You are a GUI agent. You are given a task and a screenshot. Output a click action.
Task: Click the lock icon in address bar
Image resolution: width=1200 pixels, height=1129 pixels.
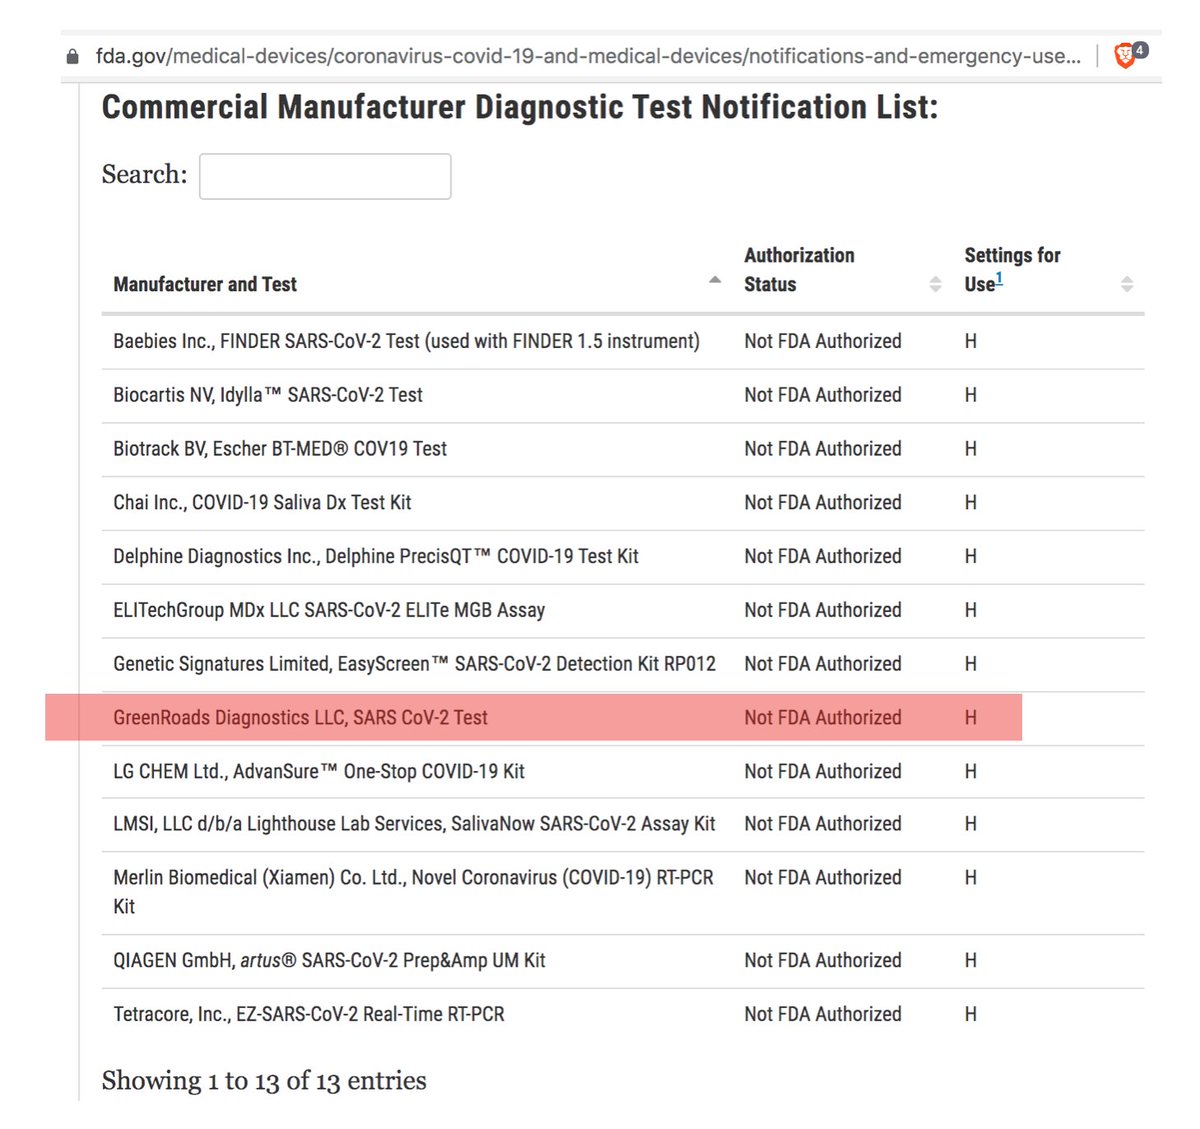[72, 57]
